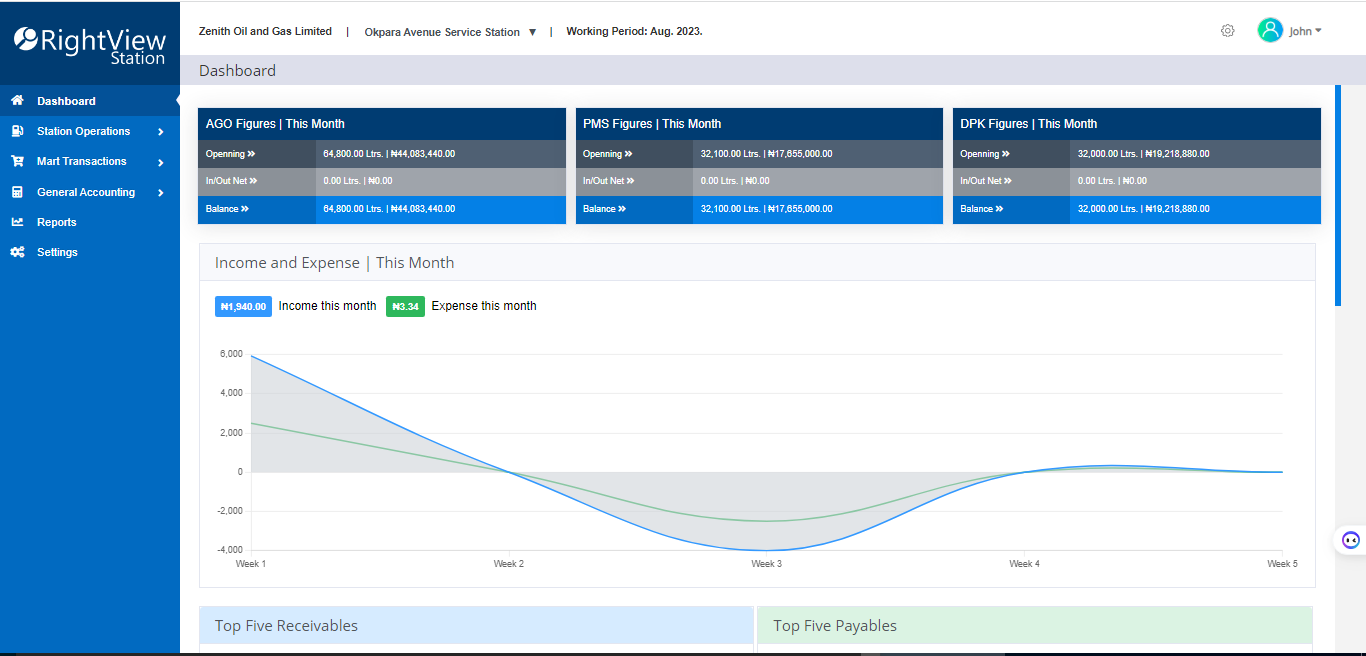Click AGO Openning double-chevron icon
Image resolution: width=1366 pixels, height=656 pixels.
pos(251,154)
